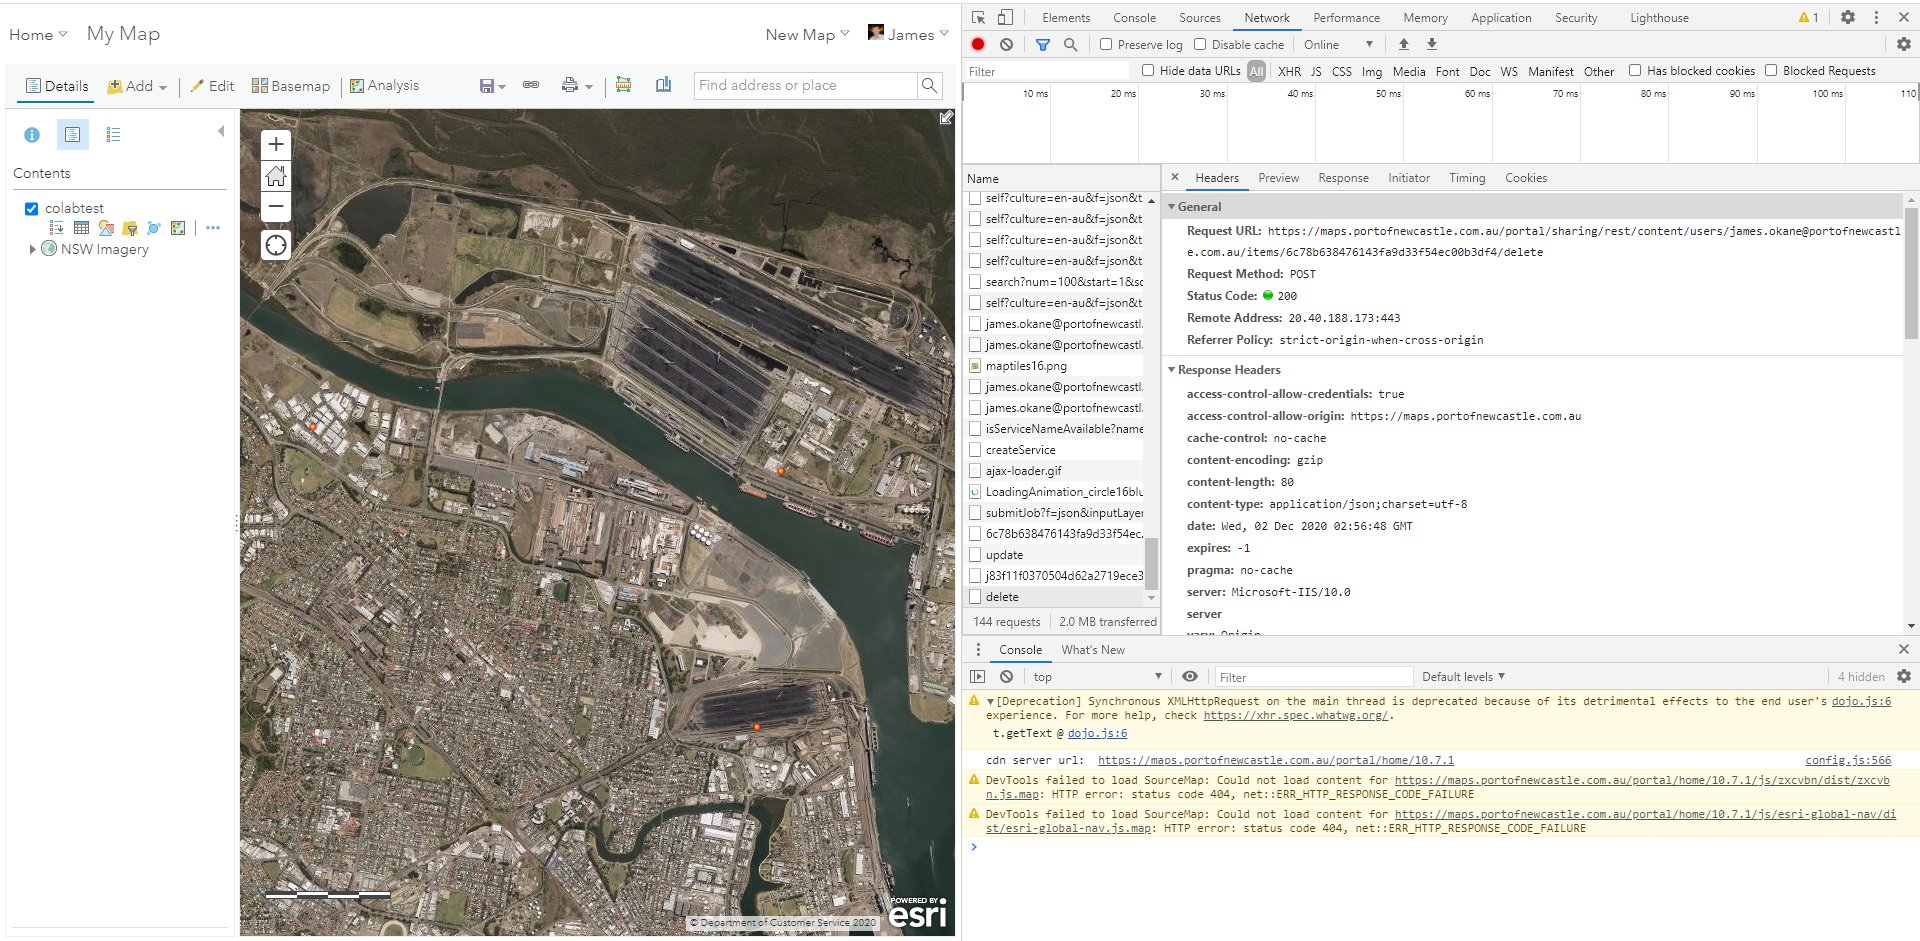Show the map legend panel icon

(113, 135)
